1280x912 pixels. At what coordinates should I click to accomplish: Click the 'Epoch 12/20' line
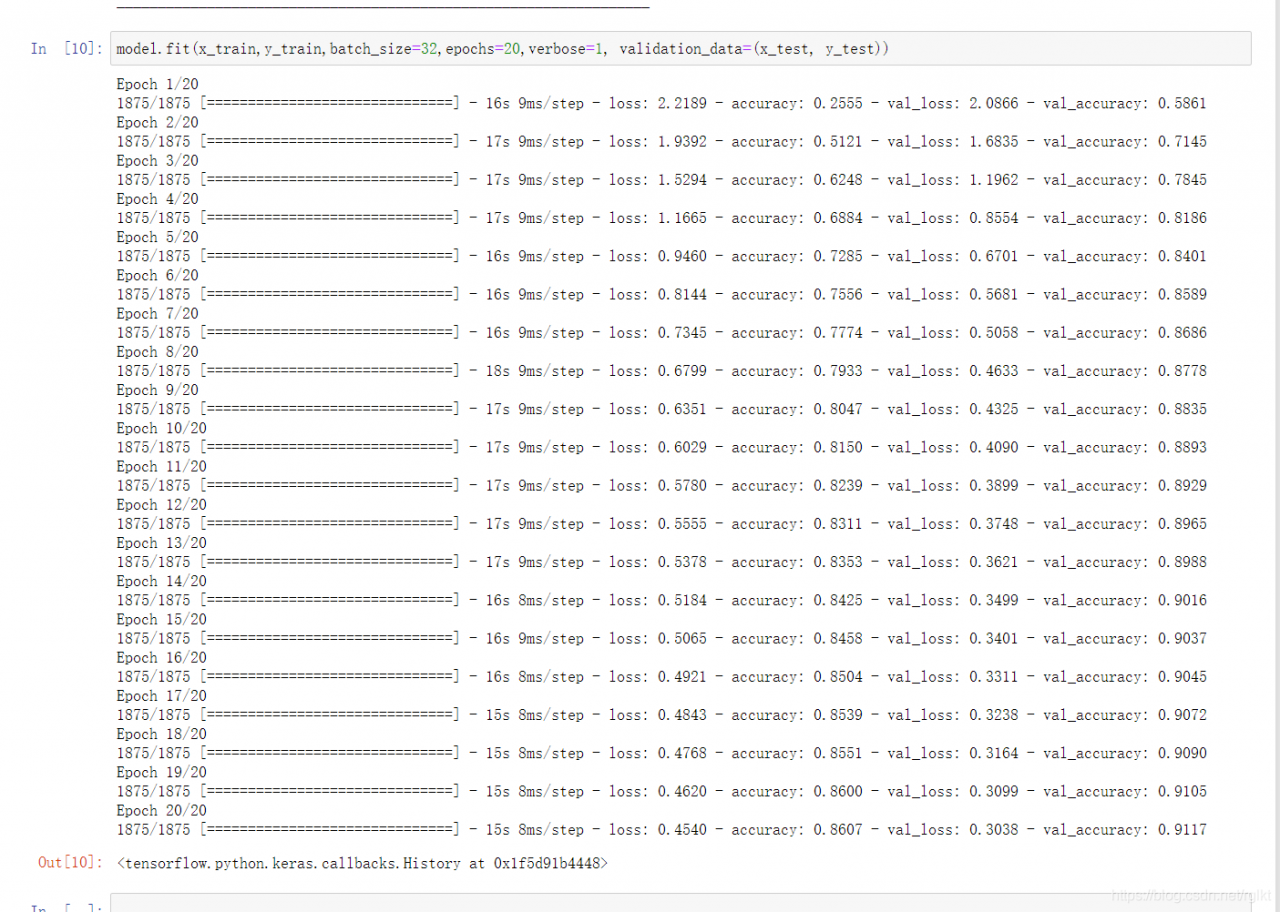(161, 504)
